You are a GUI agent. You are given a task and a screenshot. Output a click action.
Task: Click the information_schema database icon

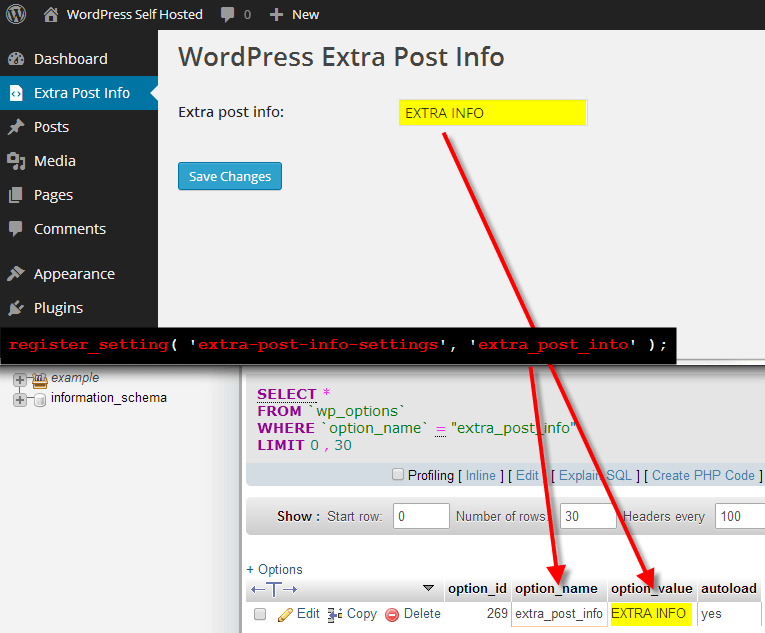coord(40,400)
